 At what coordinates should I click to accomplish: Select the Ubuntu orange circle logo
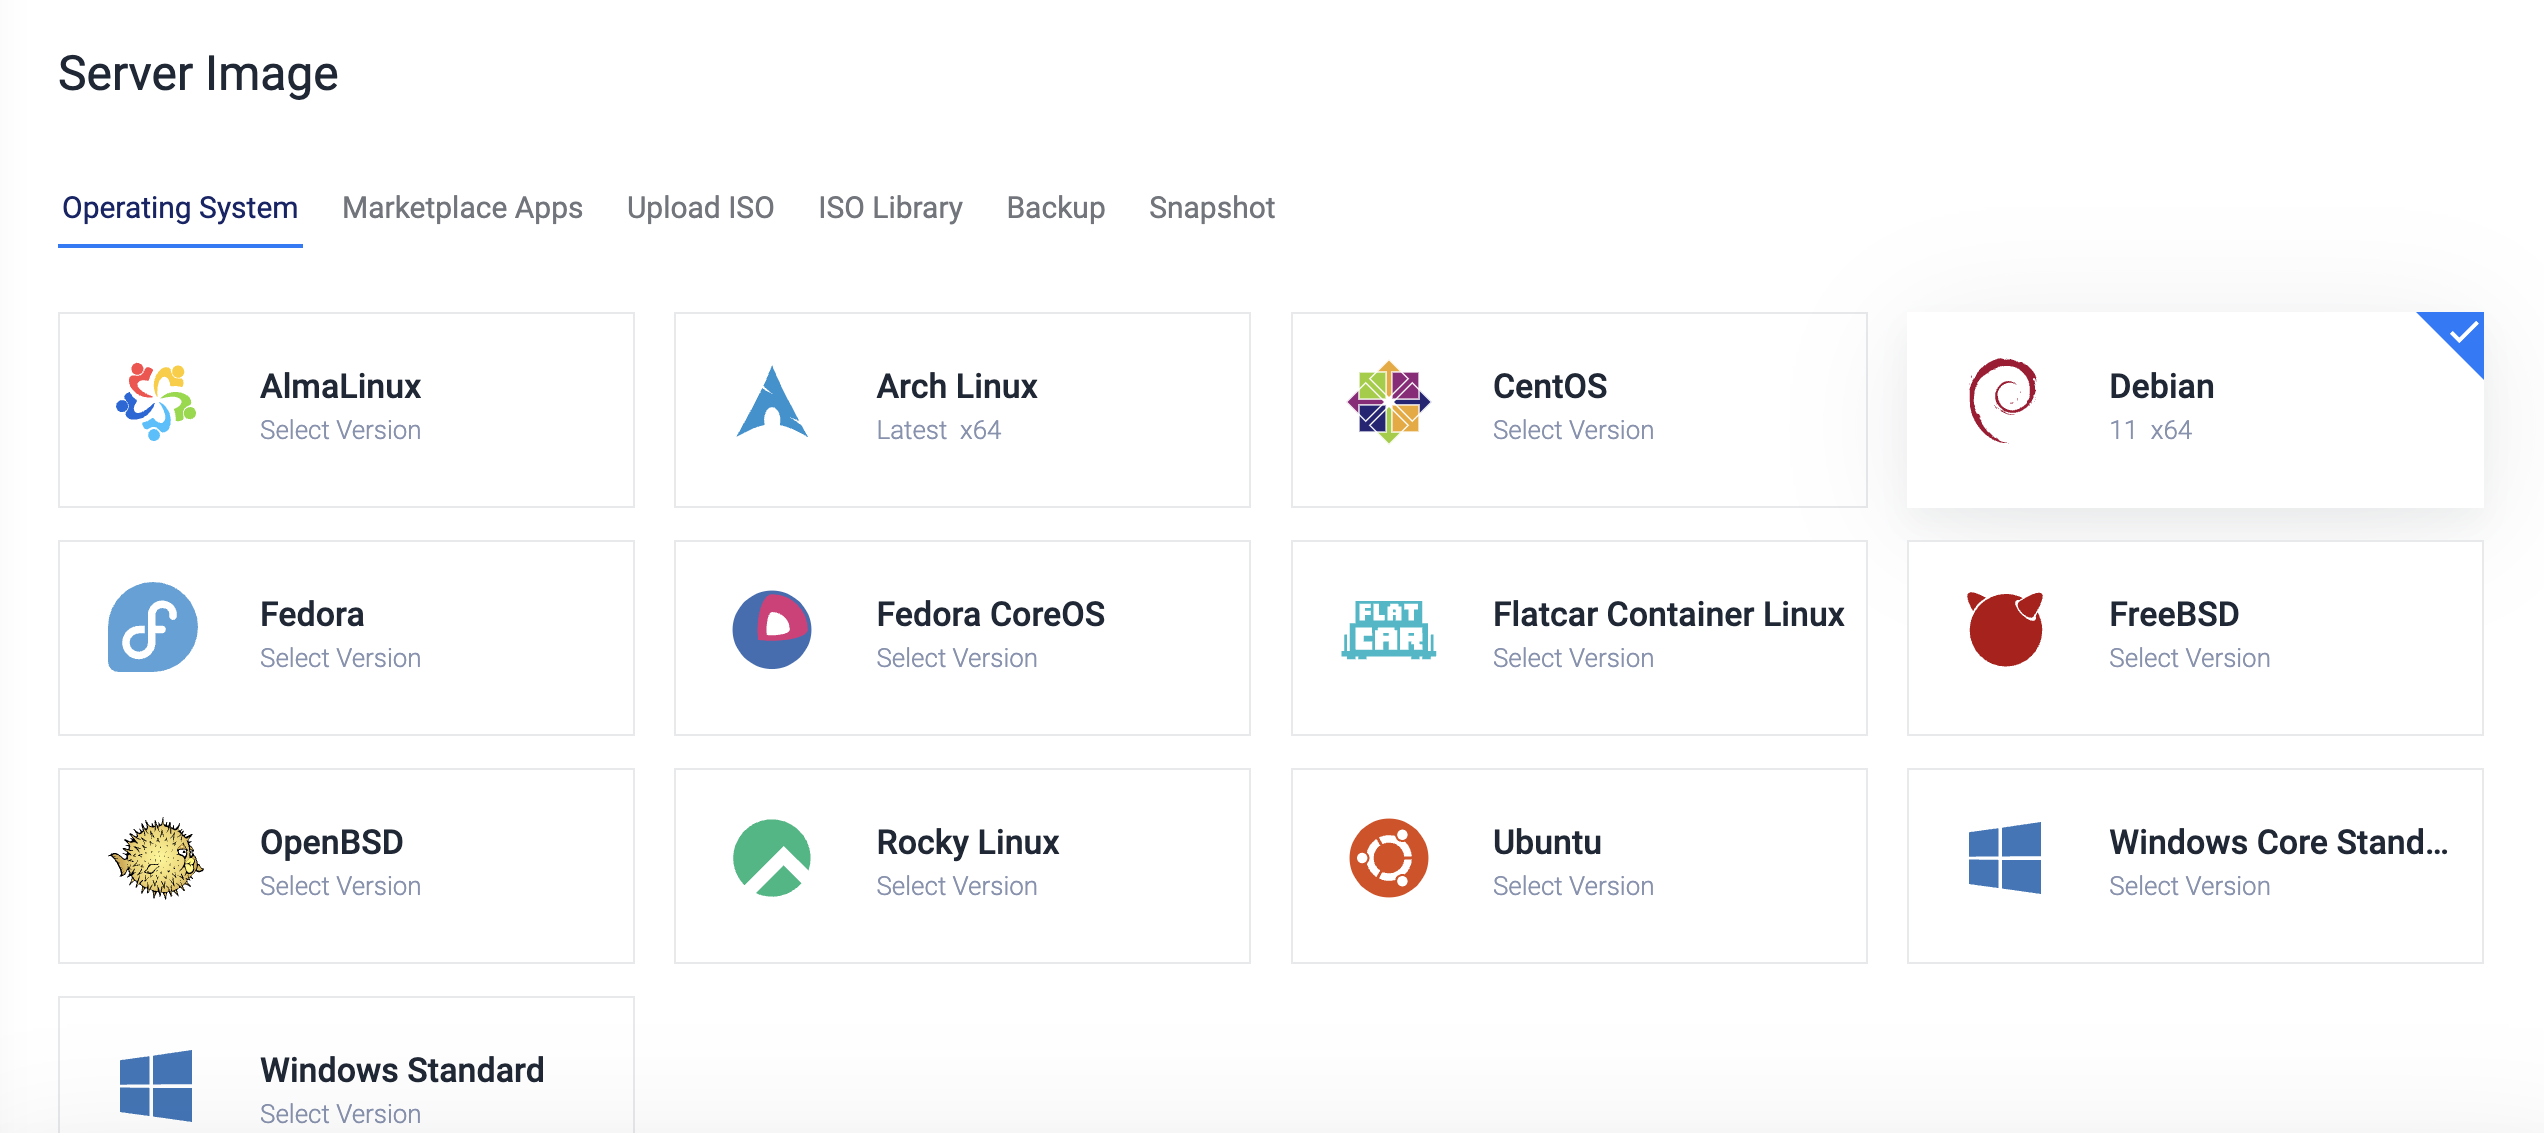tap(1388, 858)
